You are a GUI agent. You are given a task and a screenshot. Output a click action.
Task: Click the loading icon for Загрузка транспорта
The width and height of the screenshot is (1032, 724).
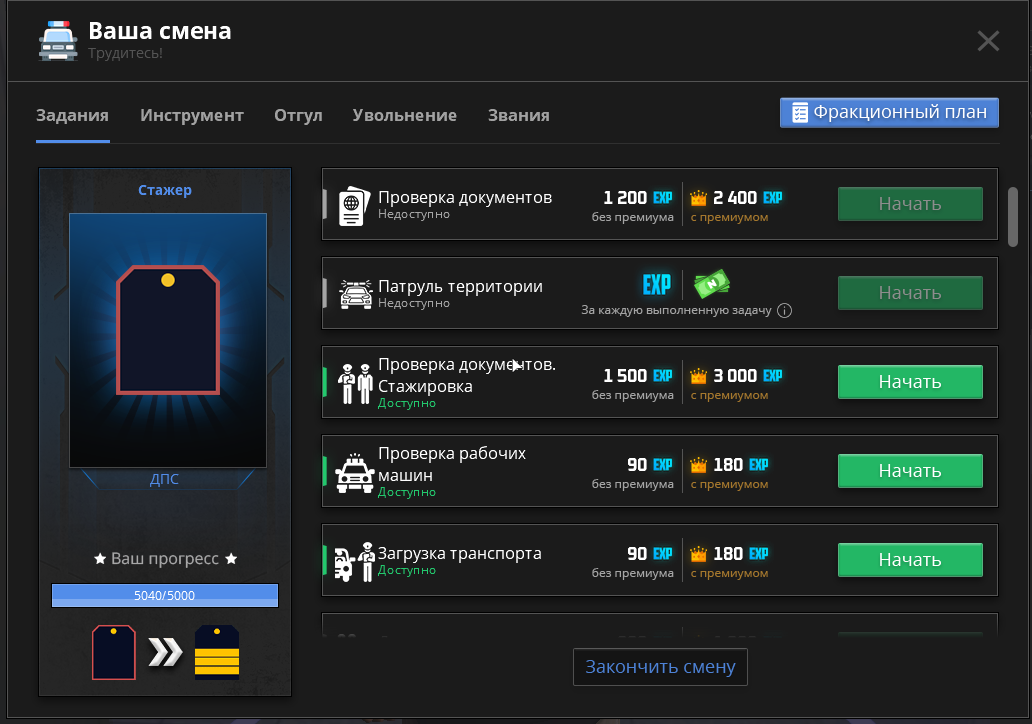pos(354,561)
